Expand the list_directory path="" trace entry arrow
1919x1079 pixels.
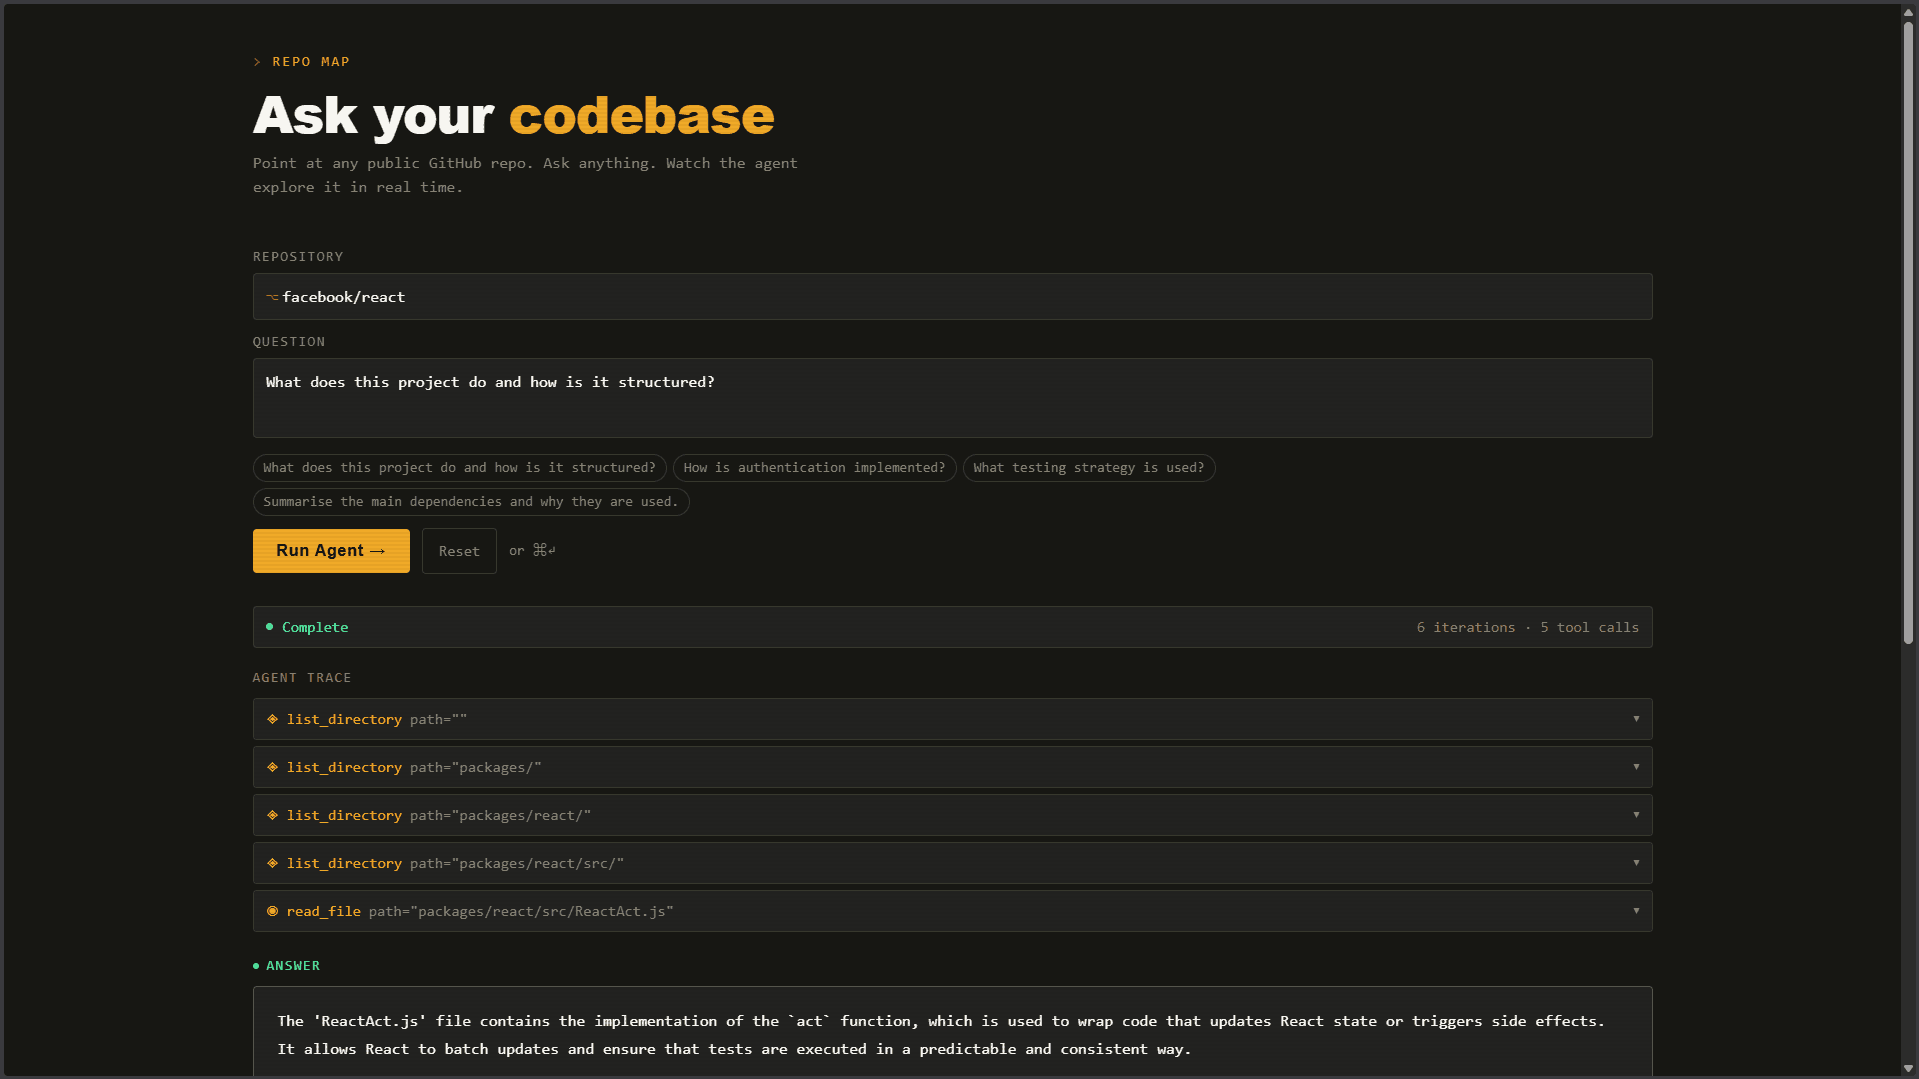coord(1636,719)
